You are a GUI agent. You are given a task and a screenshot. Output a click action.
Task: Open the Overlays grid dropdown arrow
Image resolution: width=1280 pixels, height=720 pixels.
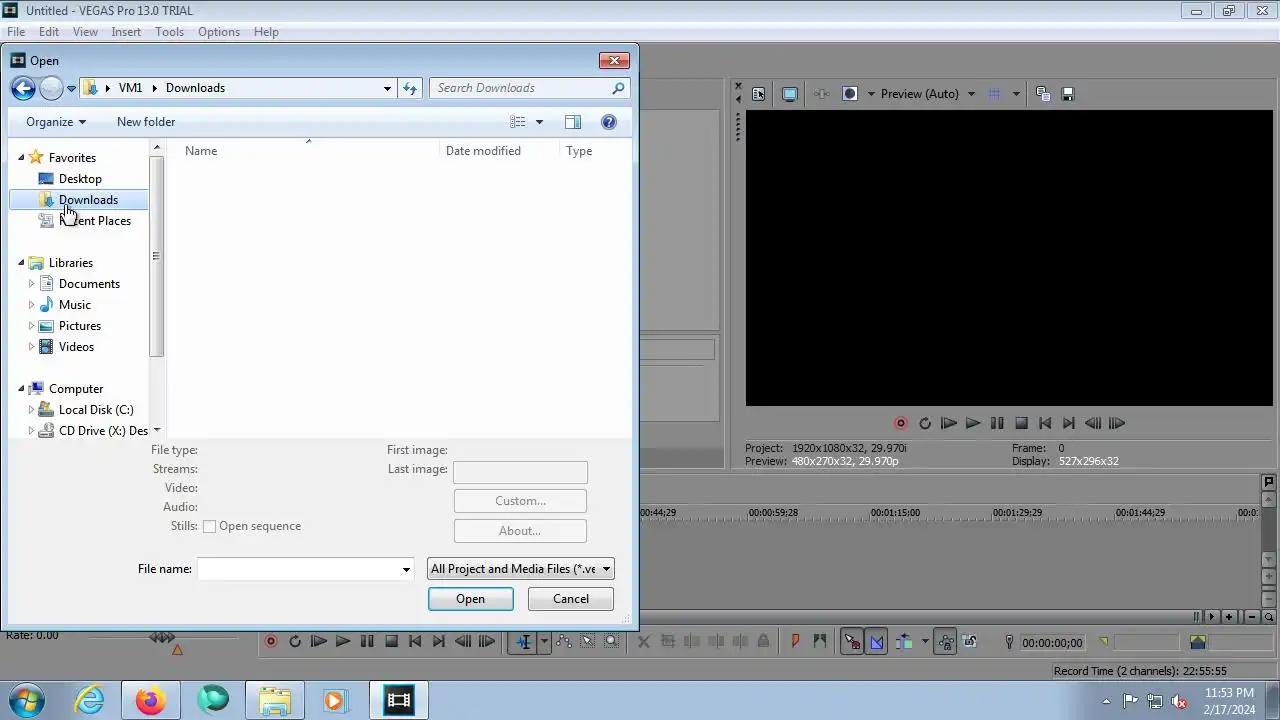1016,94
